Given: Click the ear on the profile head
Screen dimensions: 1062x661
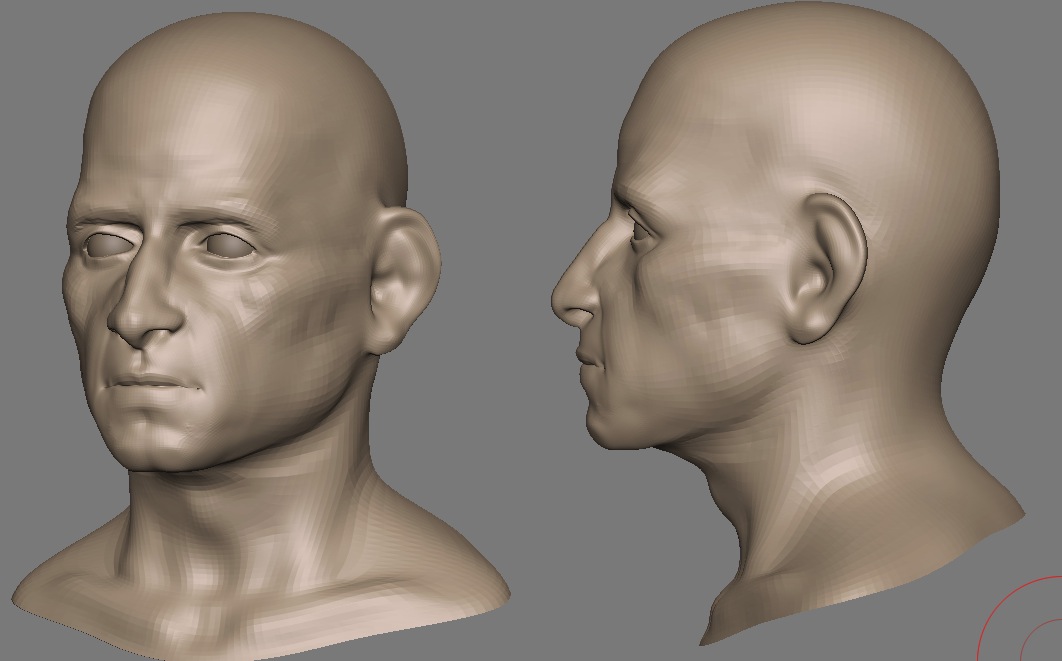Looking at the screenshot, I should click(x=826, y=268).
